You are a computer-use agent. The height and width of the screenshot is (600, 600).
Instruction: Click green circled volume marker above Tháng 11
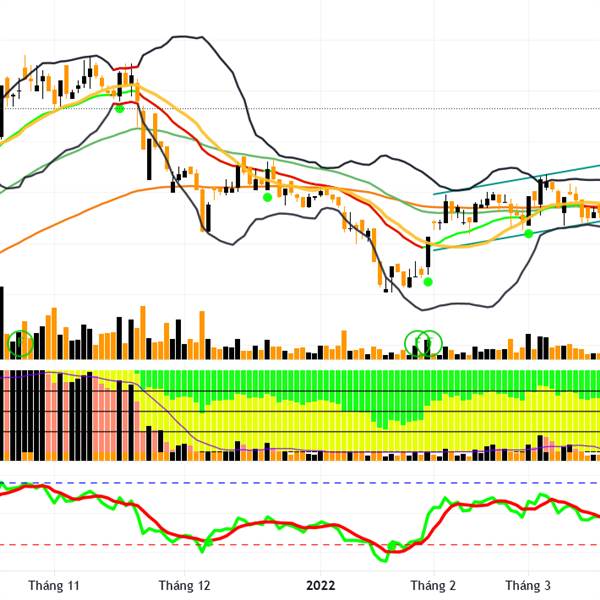(21, 344)
